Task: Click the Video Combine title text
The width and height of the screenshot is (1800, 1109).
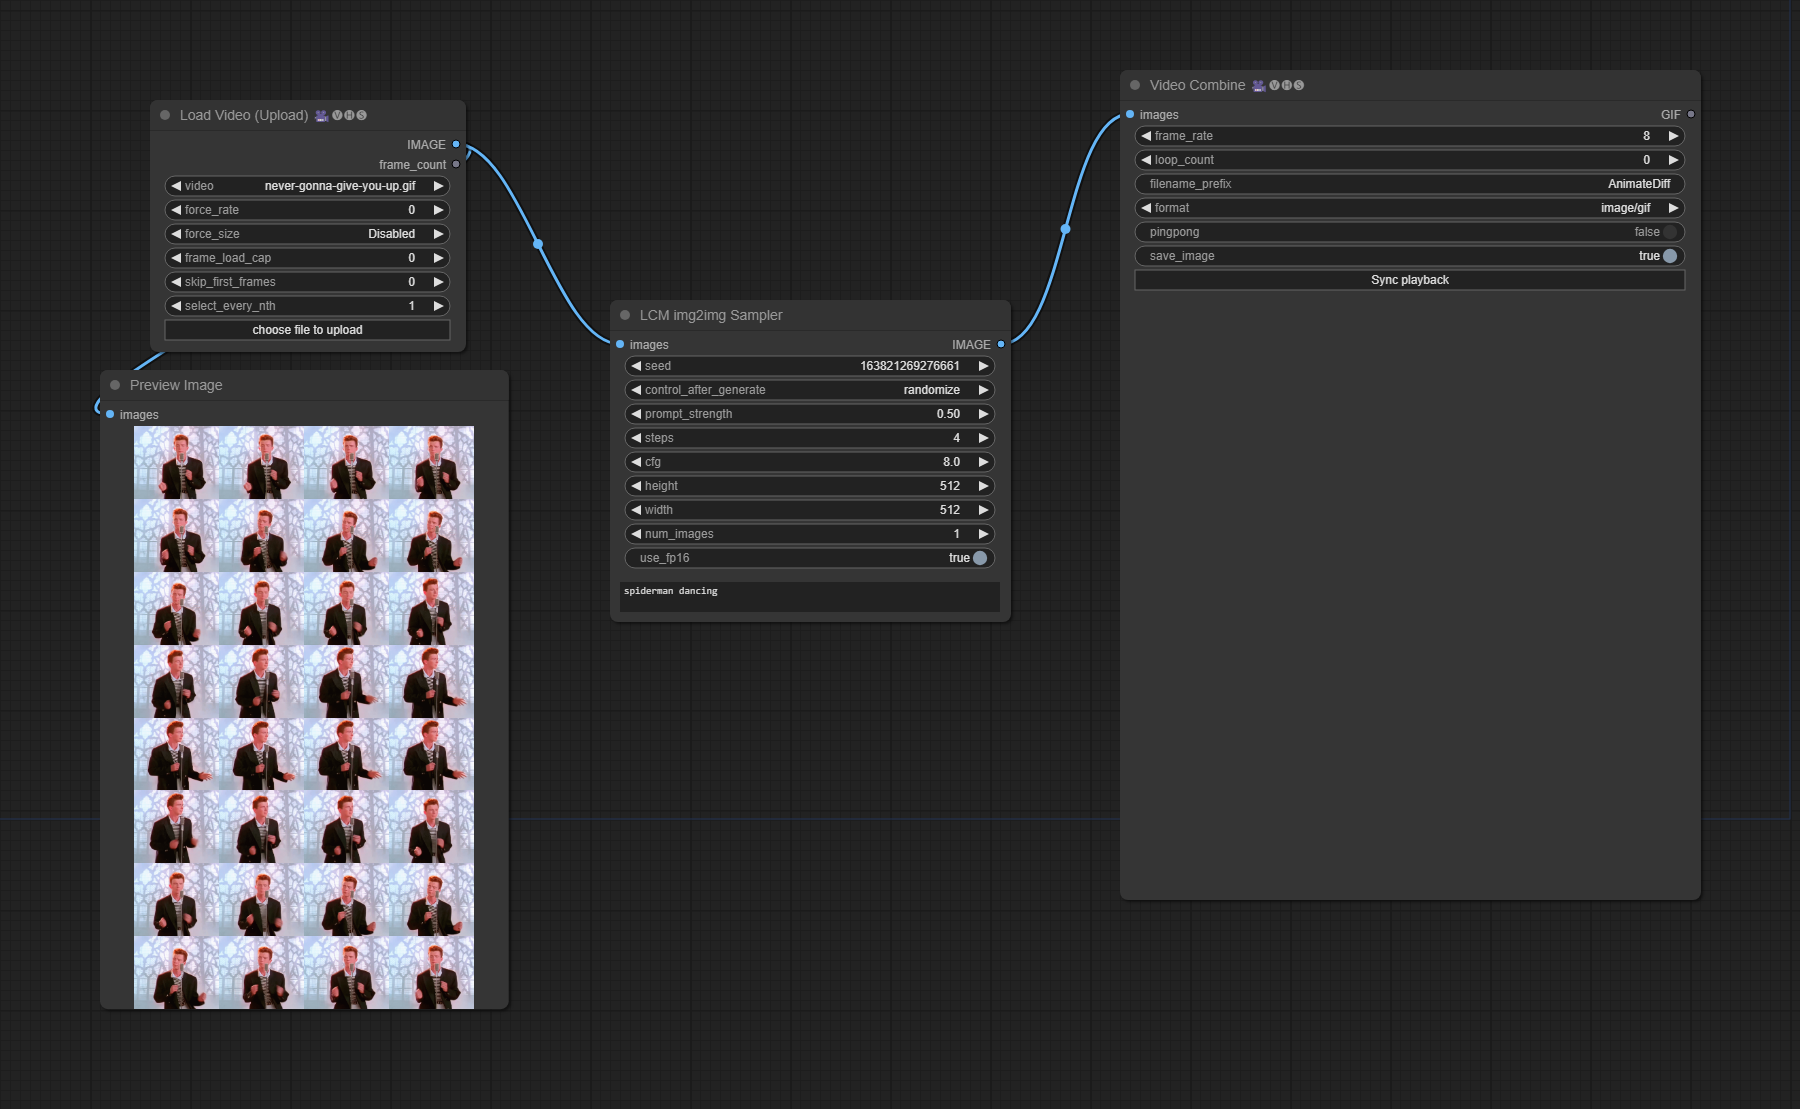Action: [x=1197, y=85]
